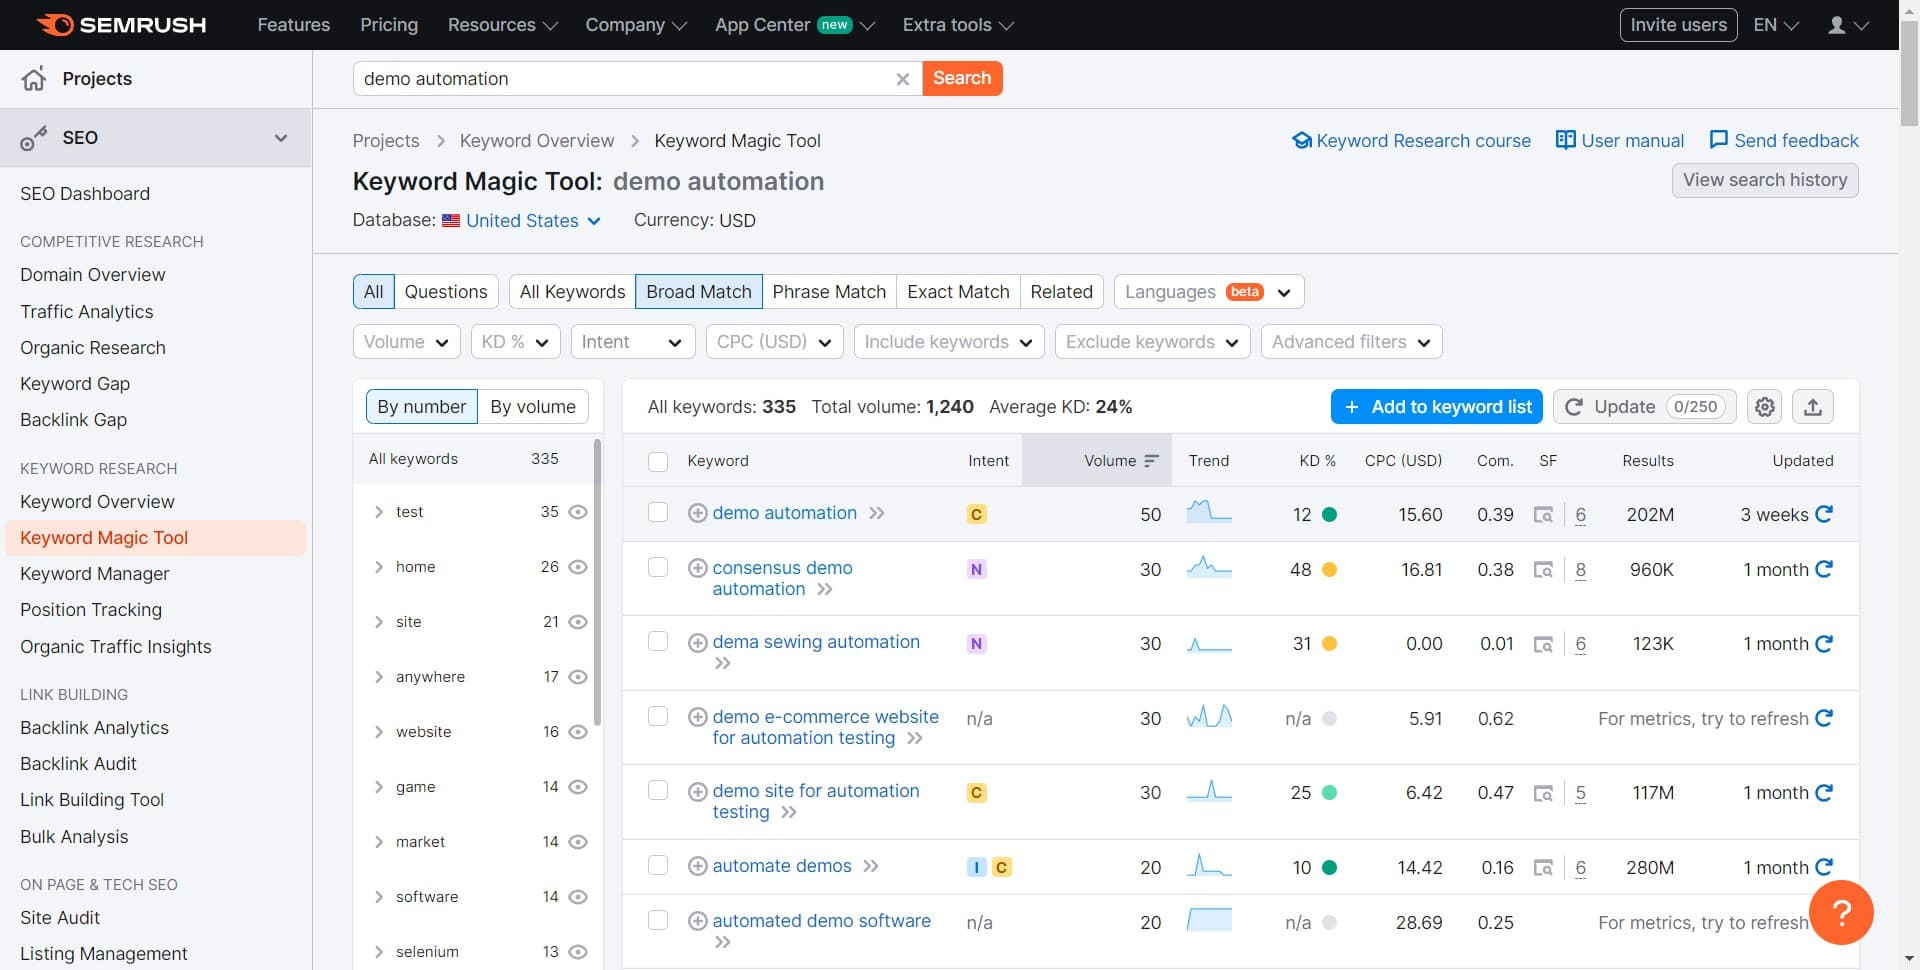
Task: Check the select-all checkbox in table header
Action: (658, 462)
